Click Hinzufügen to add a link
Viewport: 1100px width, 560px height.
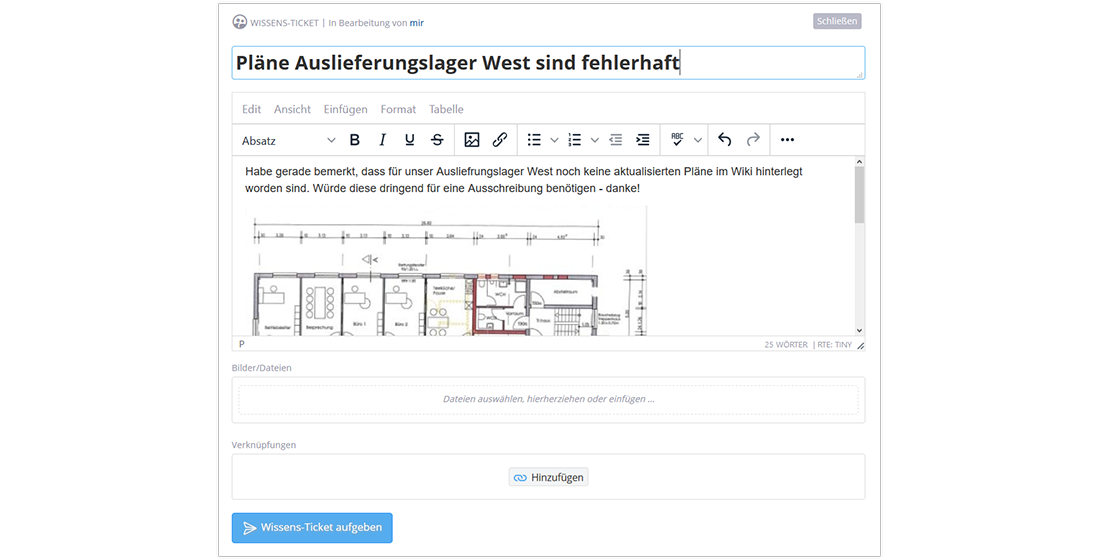click(549, 477)
